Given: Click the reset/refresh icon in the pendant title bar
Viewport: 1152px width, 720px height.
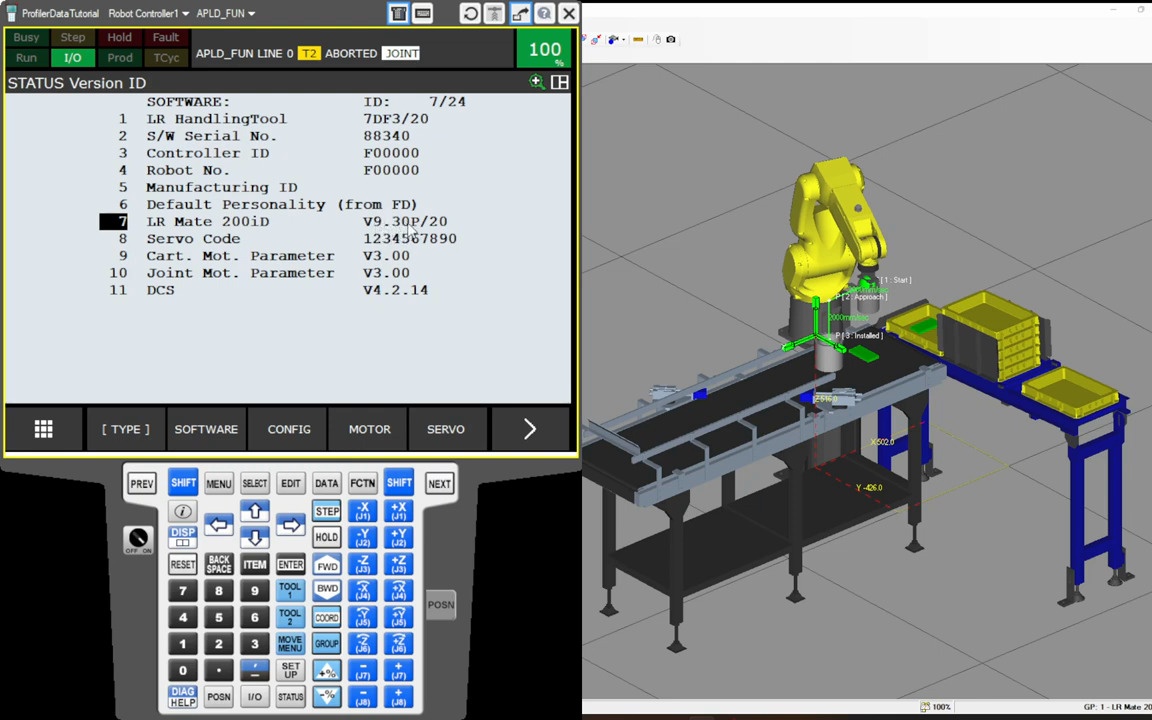Looking at the screenshot, I should [x=470, y=13].
